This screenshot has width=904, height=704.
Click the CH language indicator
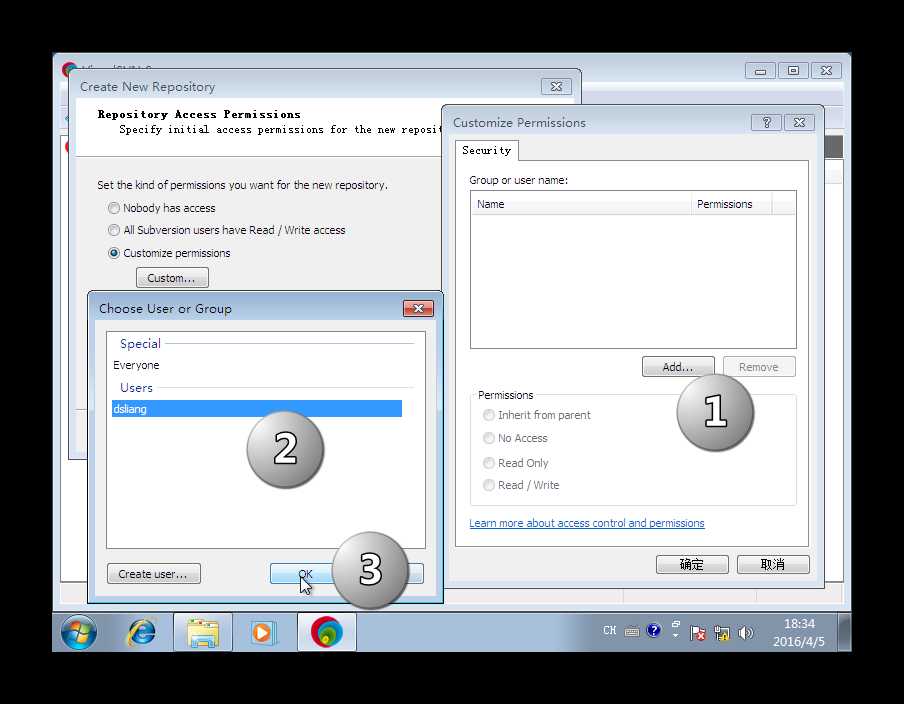click(x=609, y=631)
